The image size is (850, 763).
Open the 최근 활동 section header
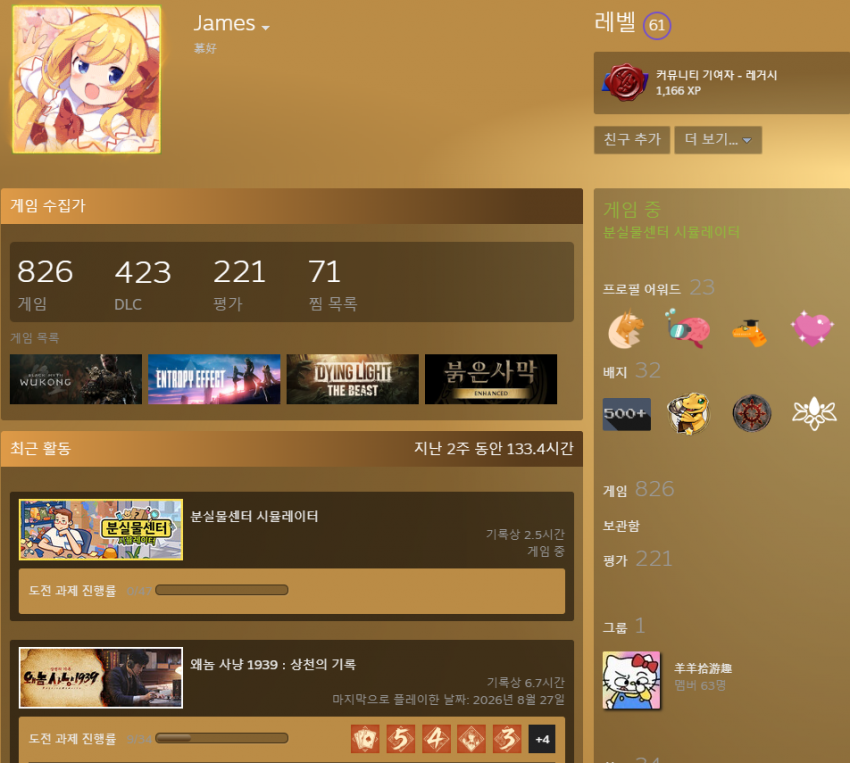[292, 449]
